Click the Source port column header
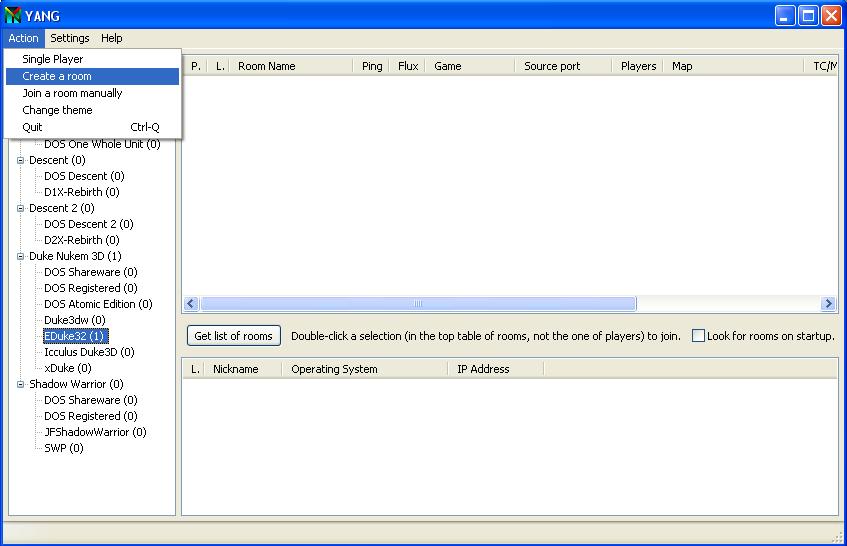The height and width of the screenshot is (546, 847). coord(562,66)
